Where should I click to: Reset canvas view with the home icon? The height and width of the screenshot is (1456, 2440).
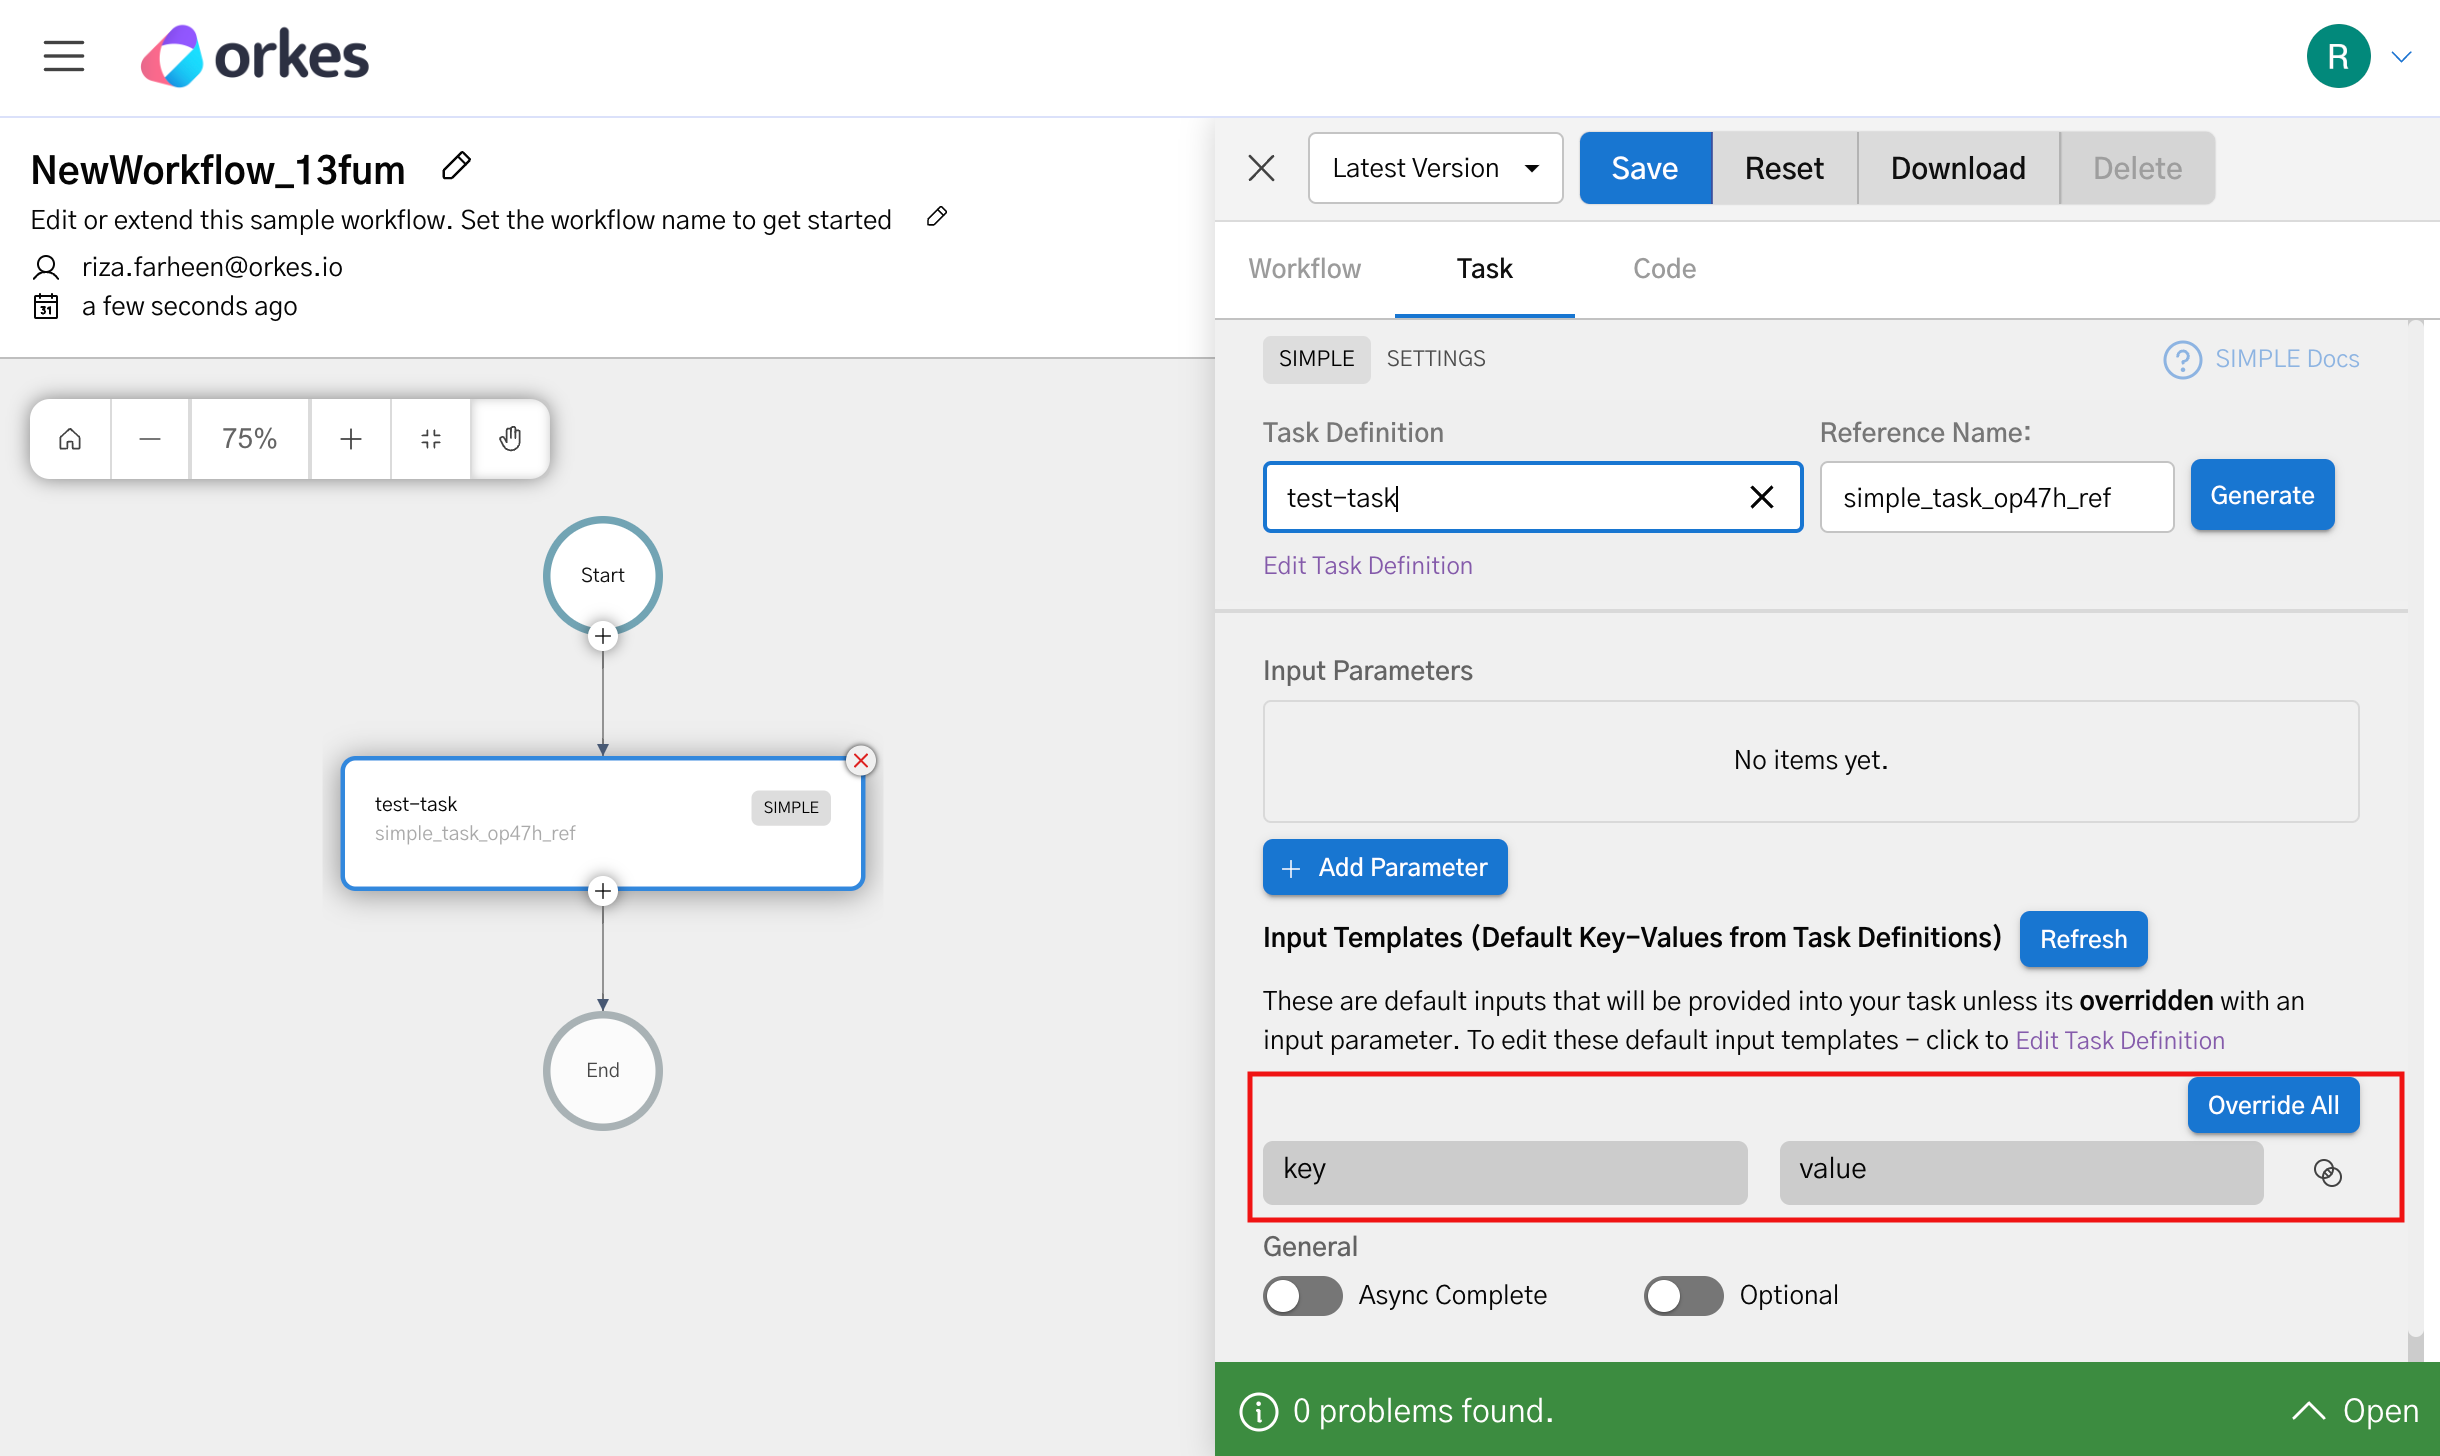pos(69,438)
